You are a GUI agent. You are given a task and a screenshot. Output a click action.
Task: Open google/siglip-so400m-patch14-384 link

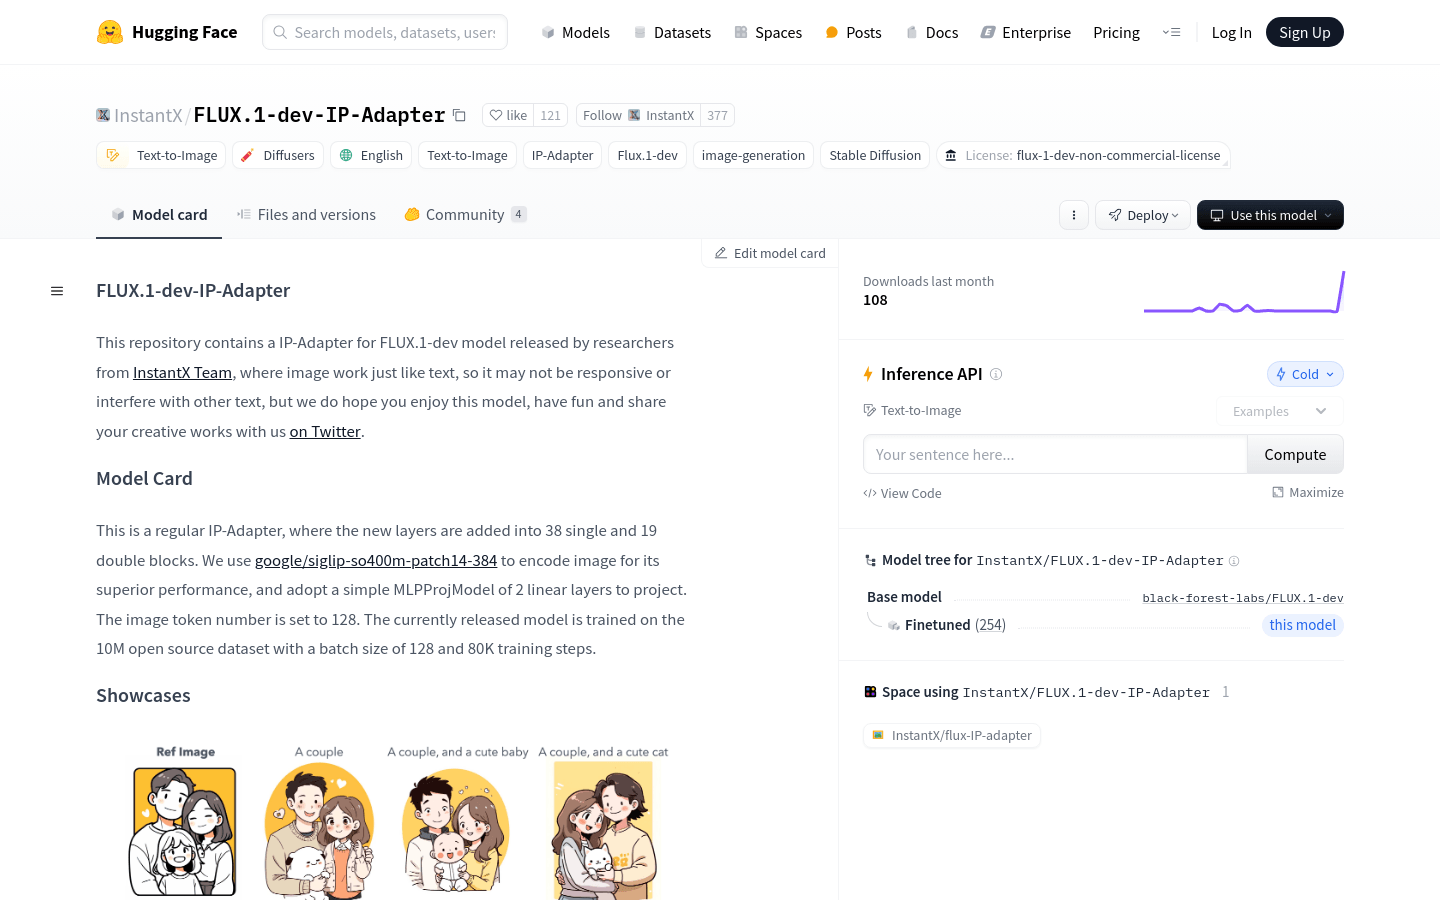click(x=376, y=560)
